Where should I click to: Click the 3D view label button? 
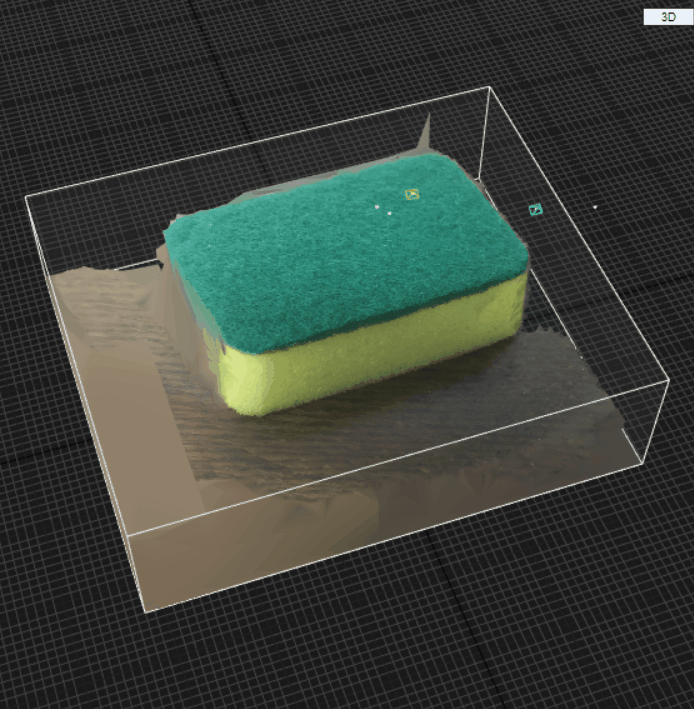click(x=668, y=17)
